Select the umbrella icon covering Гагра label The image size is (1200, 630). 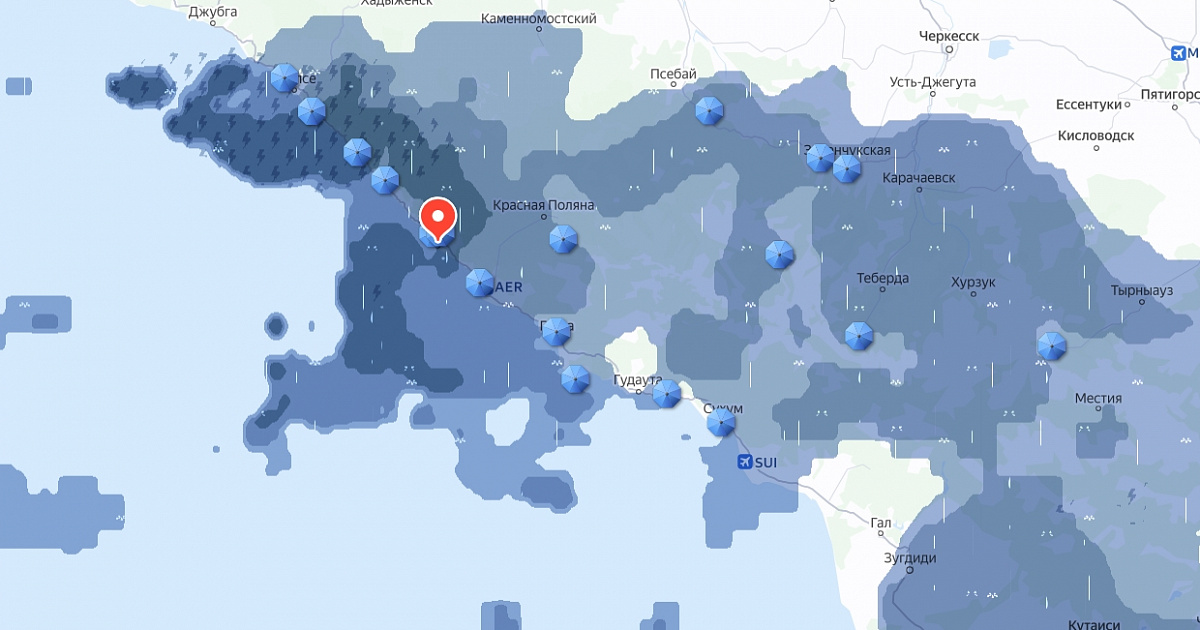pyautogui.click(x=556, y=332)
